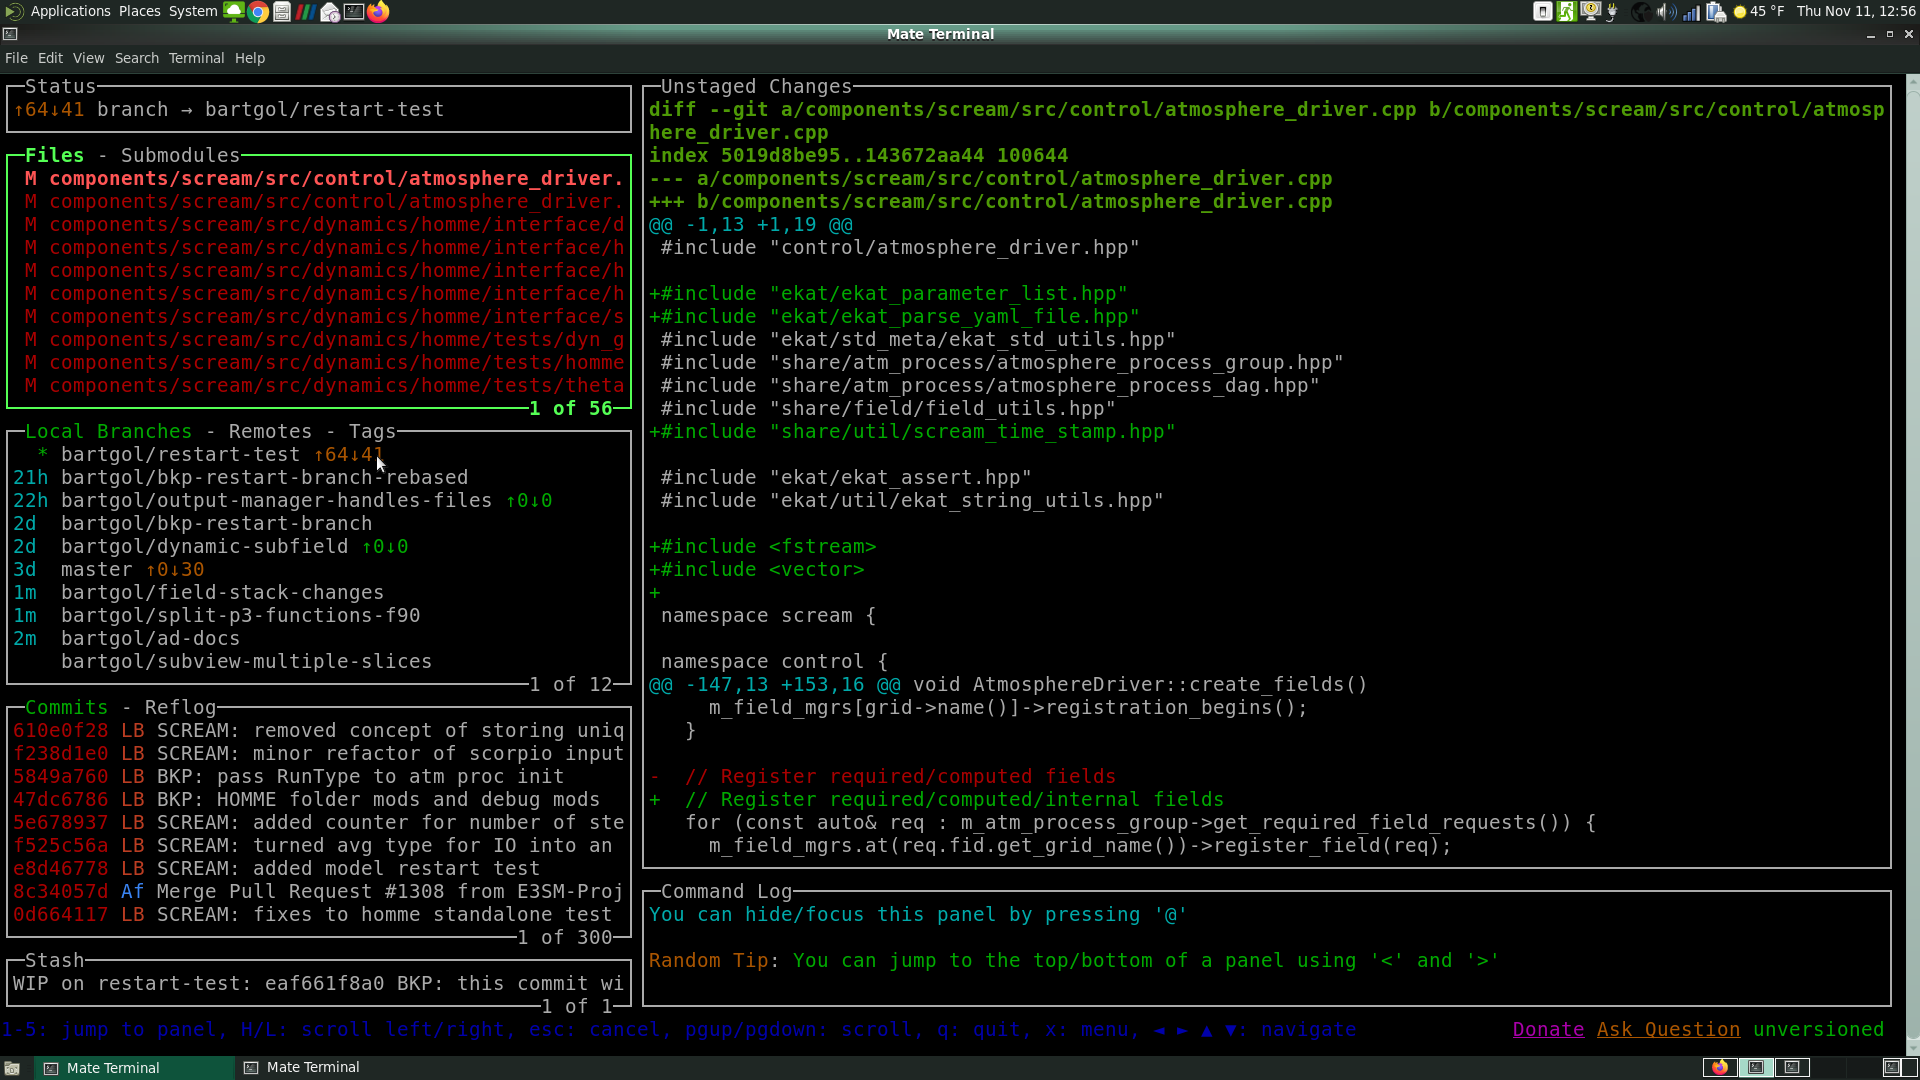Click the first Mate Terminal taskbar button
The height and width of the screenshot is (1080, 1920).
(135, 1068)
